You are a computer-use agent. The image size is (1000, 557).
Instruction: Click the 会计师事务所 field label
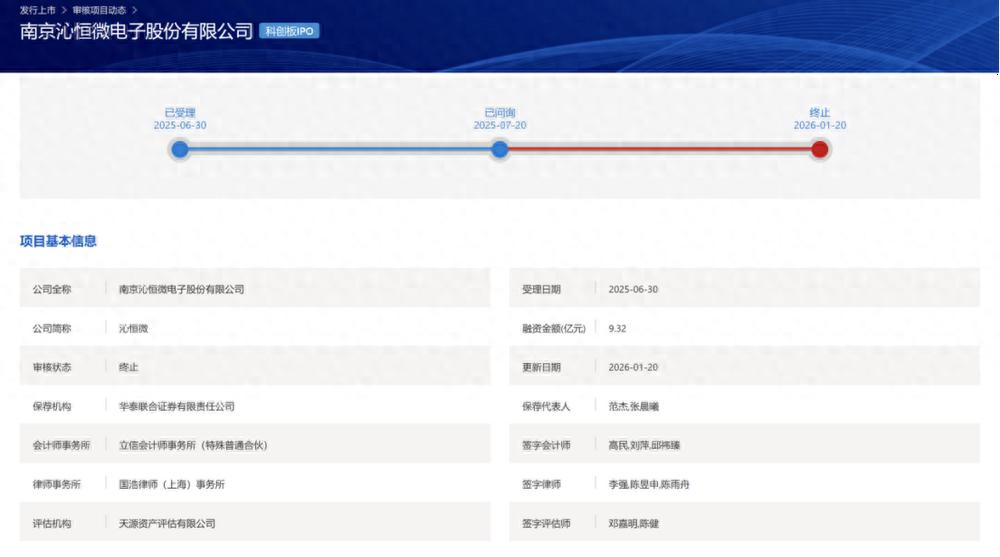click(x=61, y=445)
